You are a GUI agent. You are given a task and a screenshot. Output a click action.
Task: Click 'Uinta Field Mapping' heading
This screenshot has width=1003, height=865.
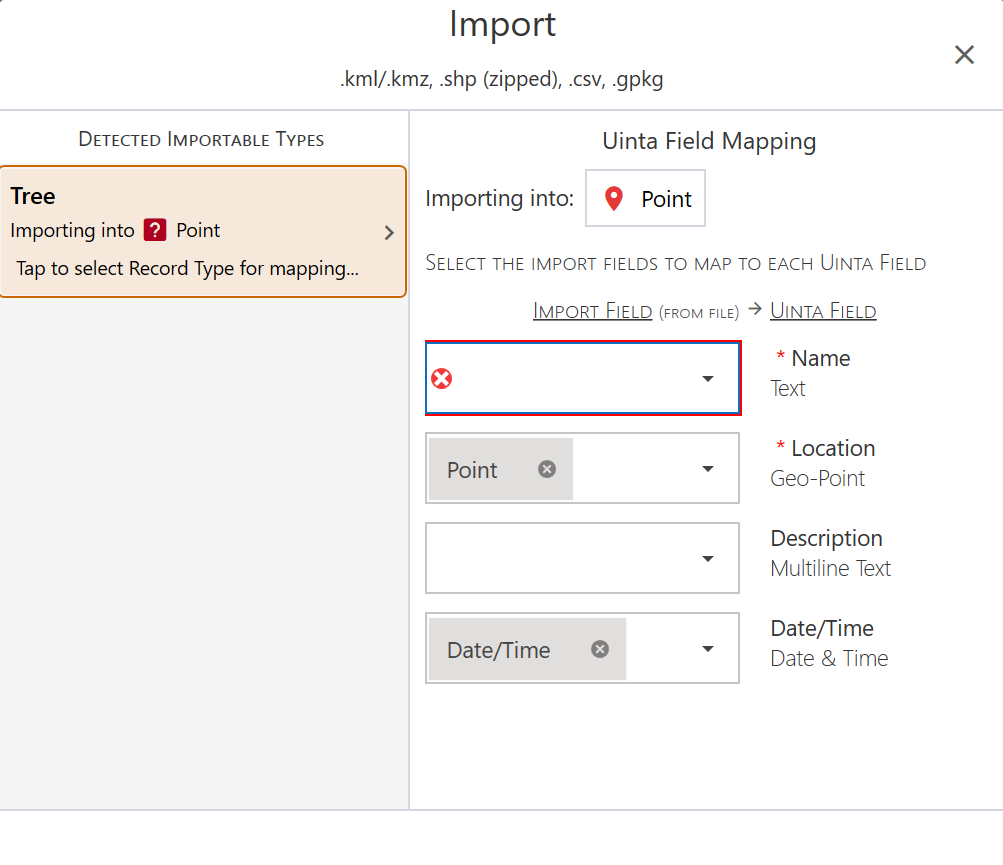click(x=709, y=141)
